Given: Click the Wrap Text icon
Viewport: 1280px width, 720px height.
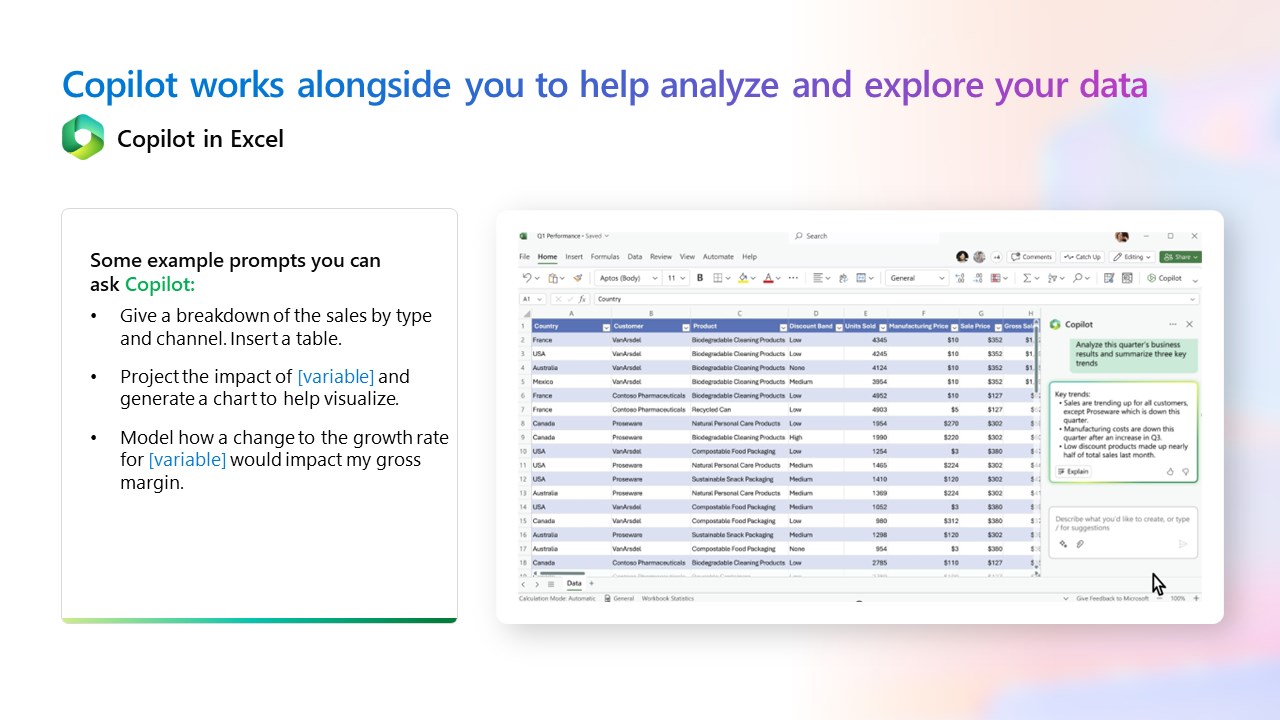Looking at the screenshot, I should (x=843, y=278).
